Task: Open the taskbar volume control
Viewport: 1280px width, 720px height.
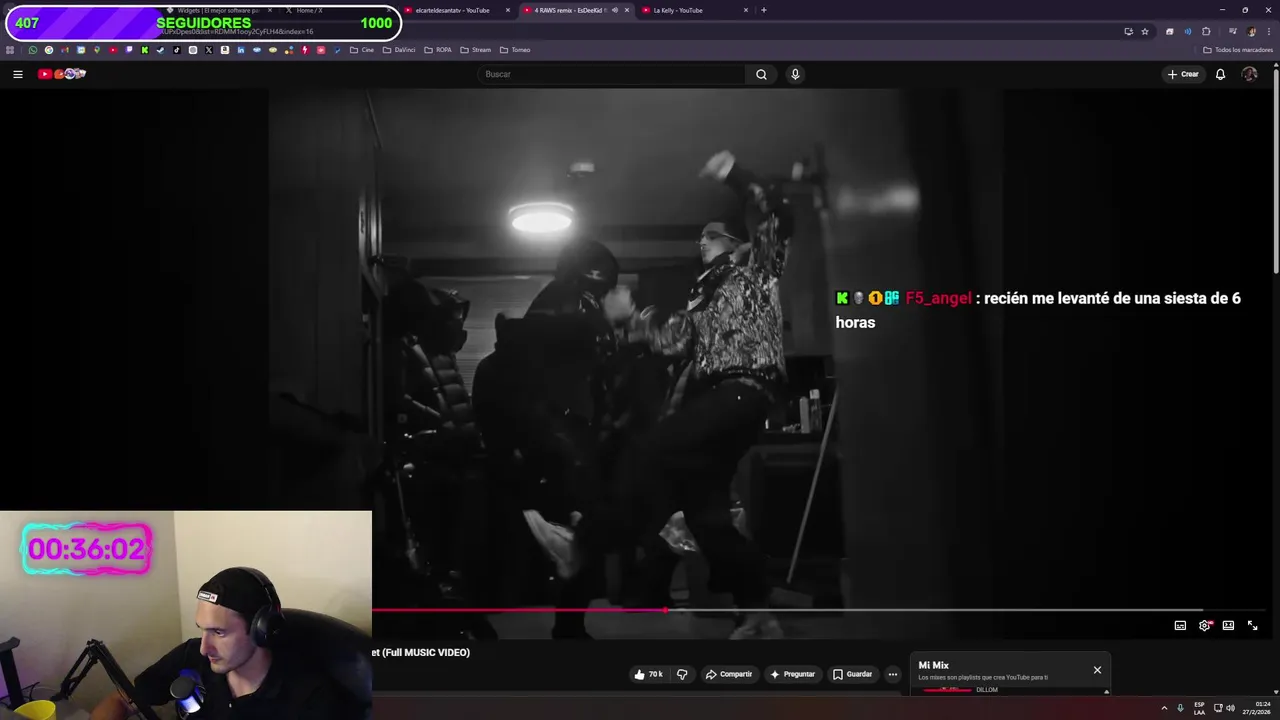Action: [1230, 708]
